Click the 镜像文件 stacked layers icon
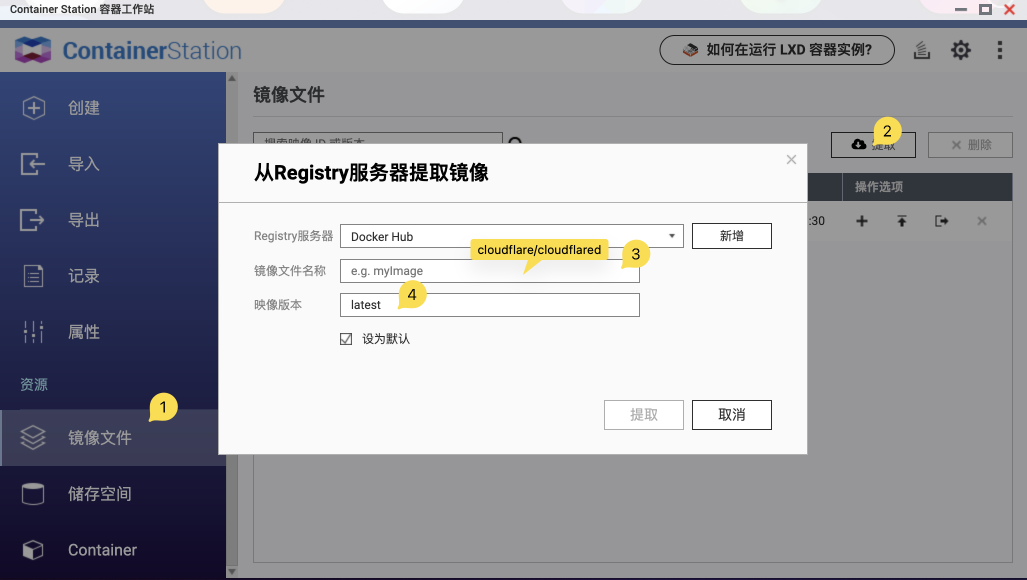1027x580 pixels. click(33, 437)
